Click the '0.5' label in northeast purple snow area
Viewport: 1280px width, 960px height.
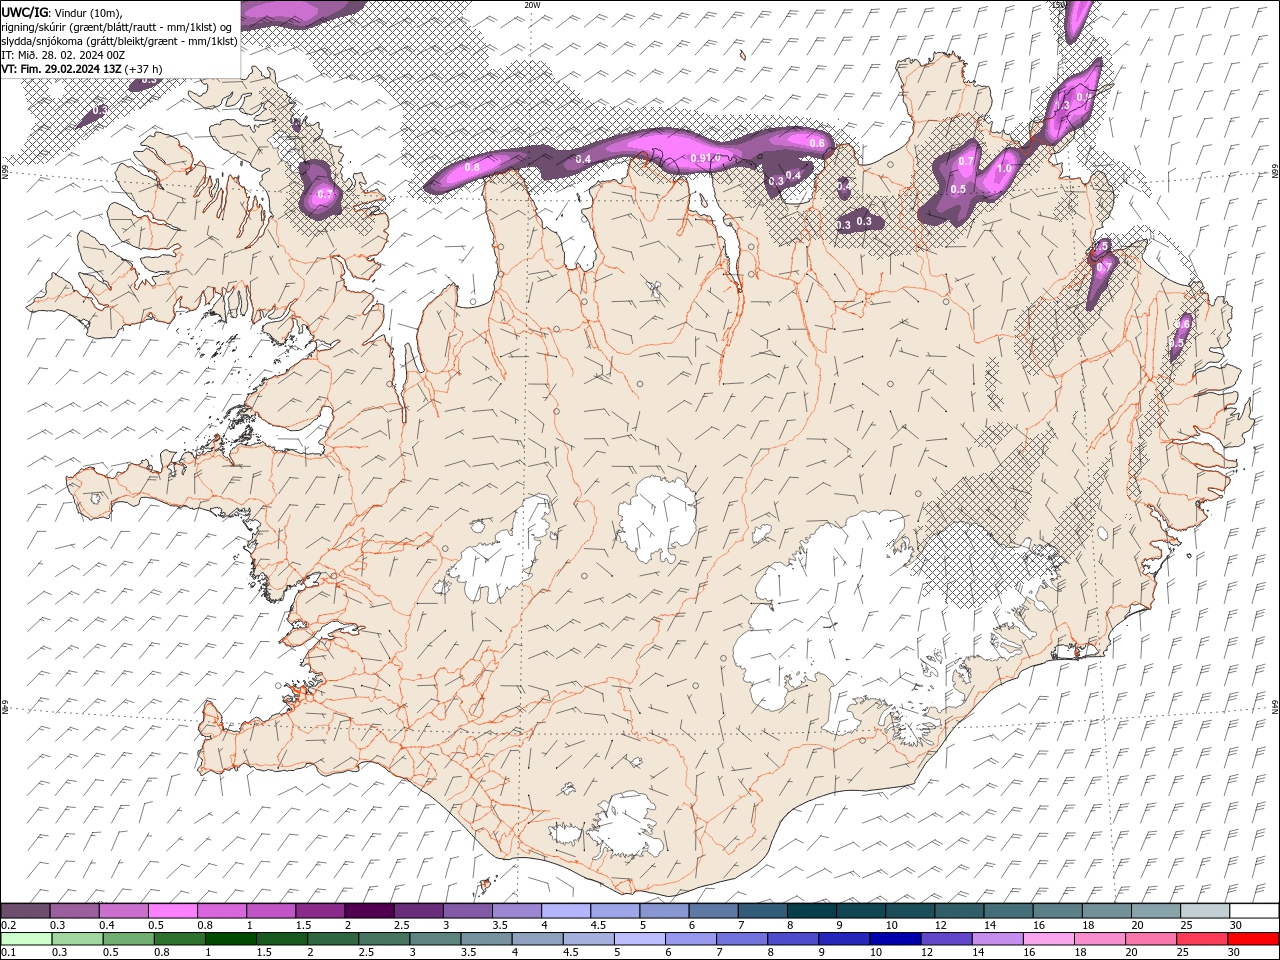(958, 189)
